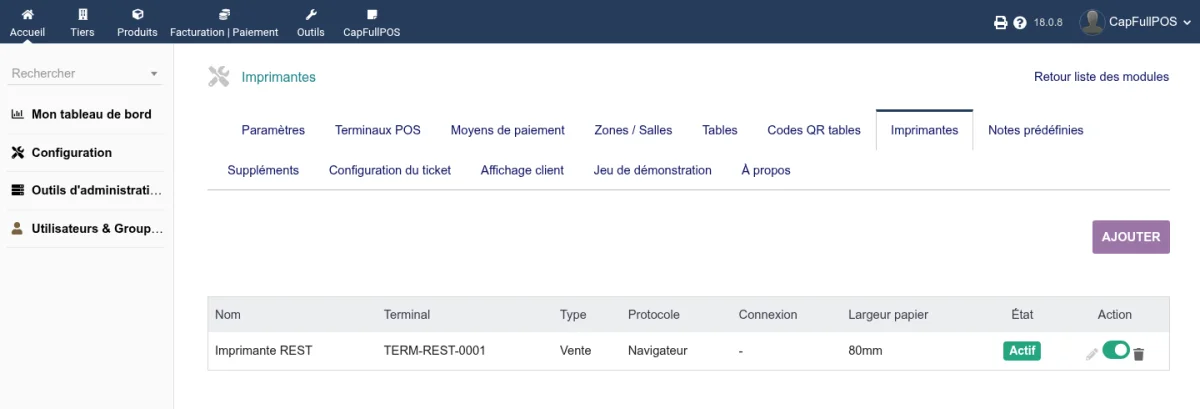Open the Zones / Salles tab
Image resolution: width=1200 pixels, height=409 pixels.
[633, 130]
